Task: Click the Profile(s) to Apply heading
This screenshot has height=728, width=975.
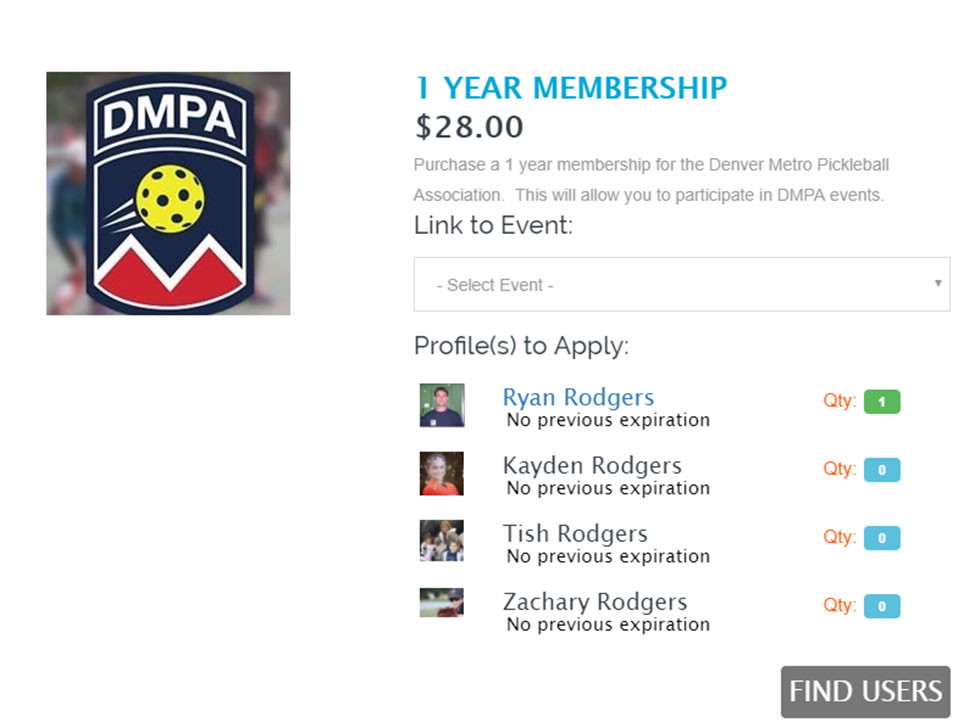Action: tap(521, 346)
